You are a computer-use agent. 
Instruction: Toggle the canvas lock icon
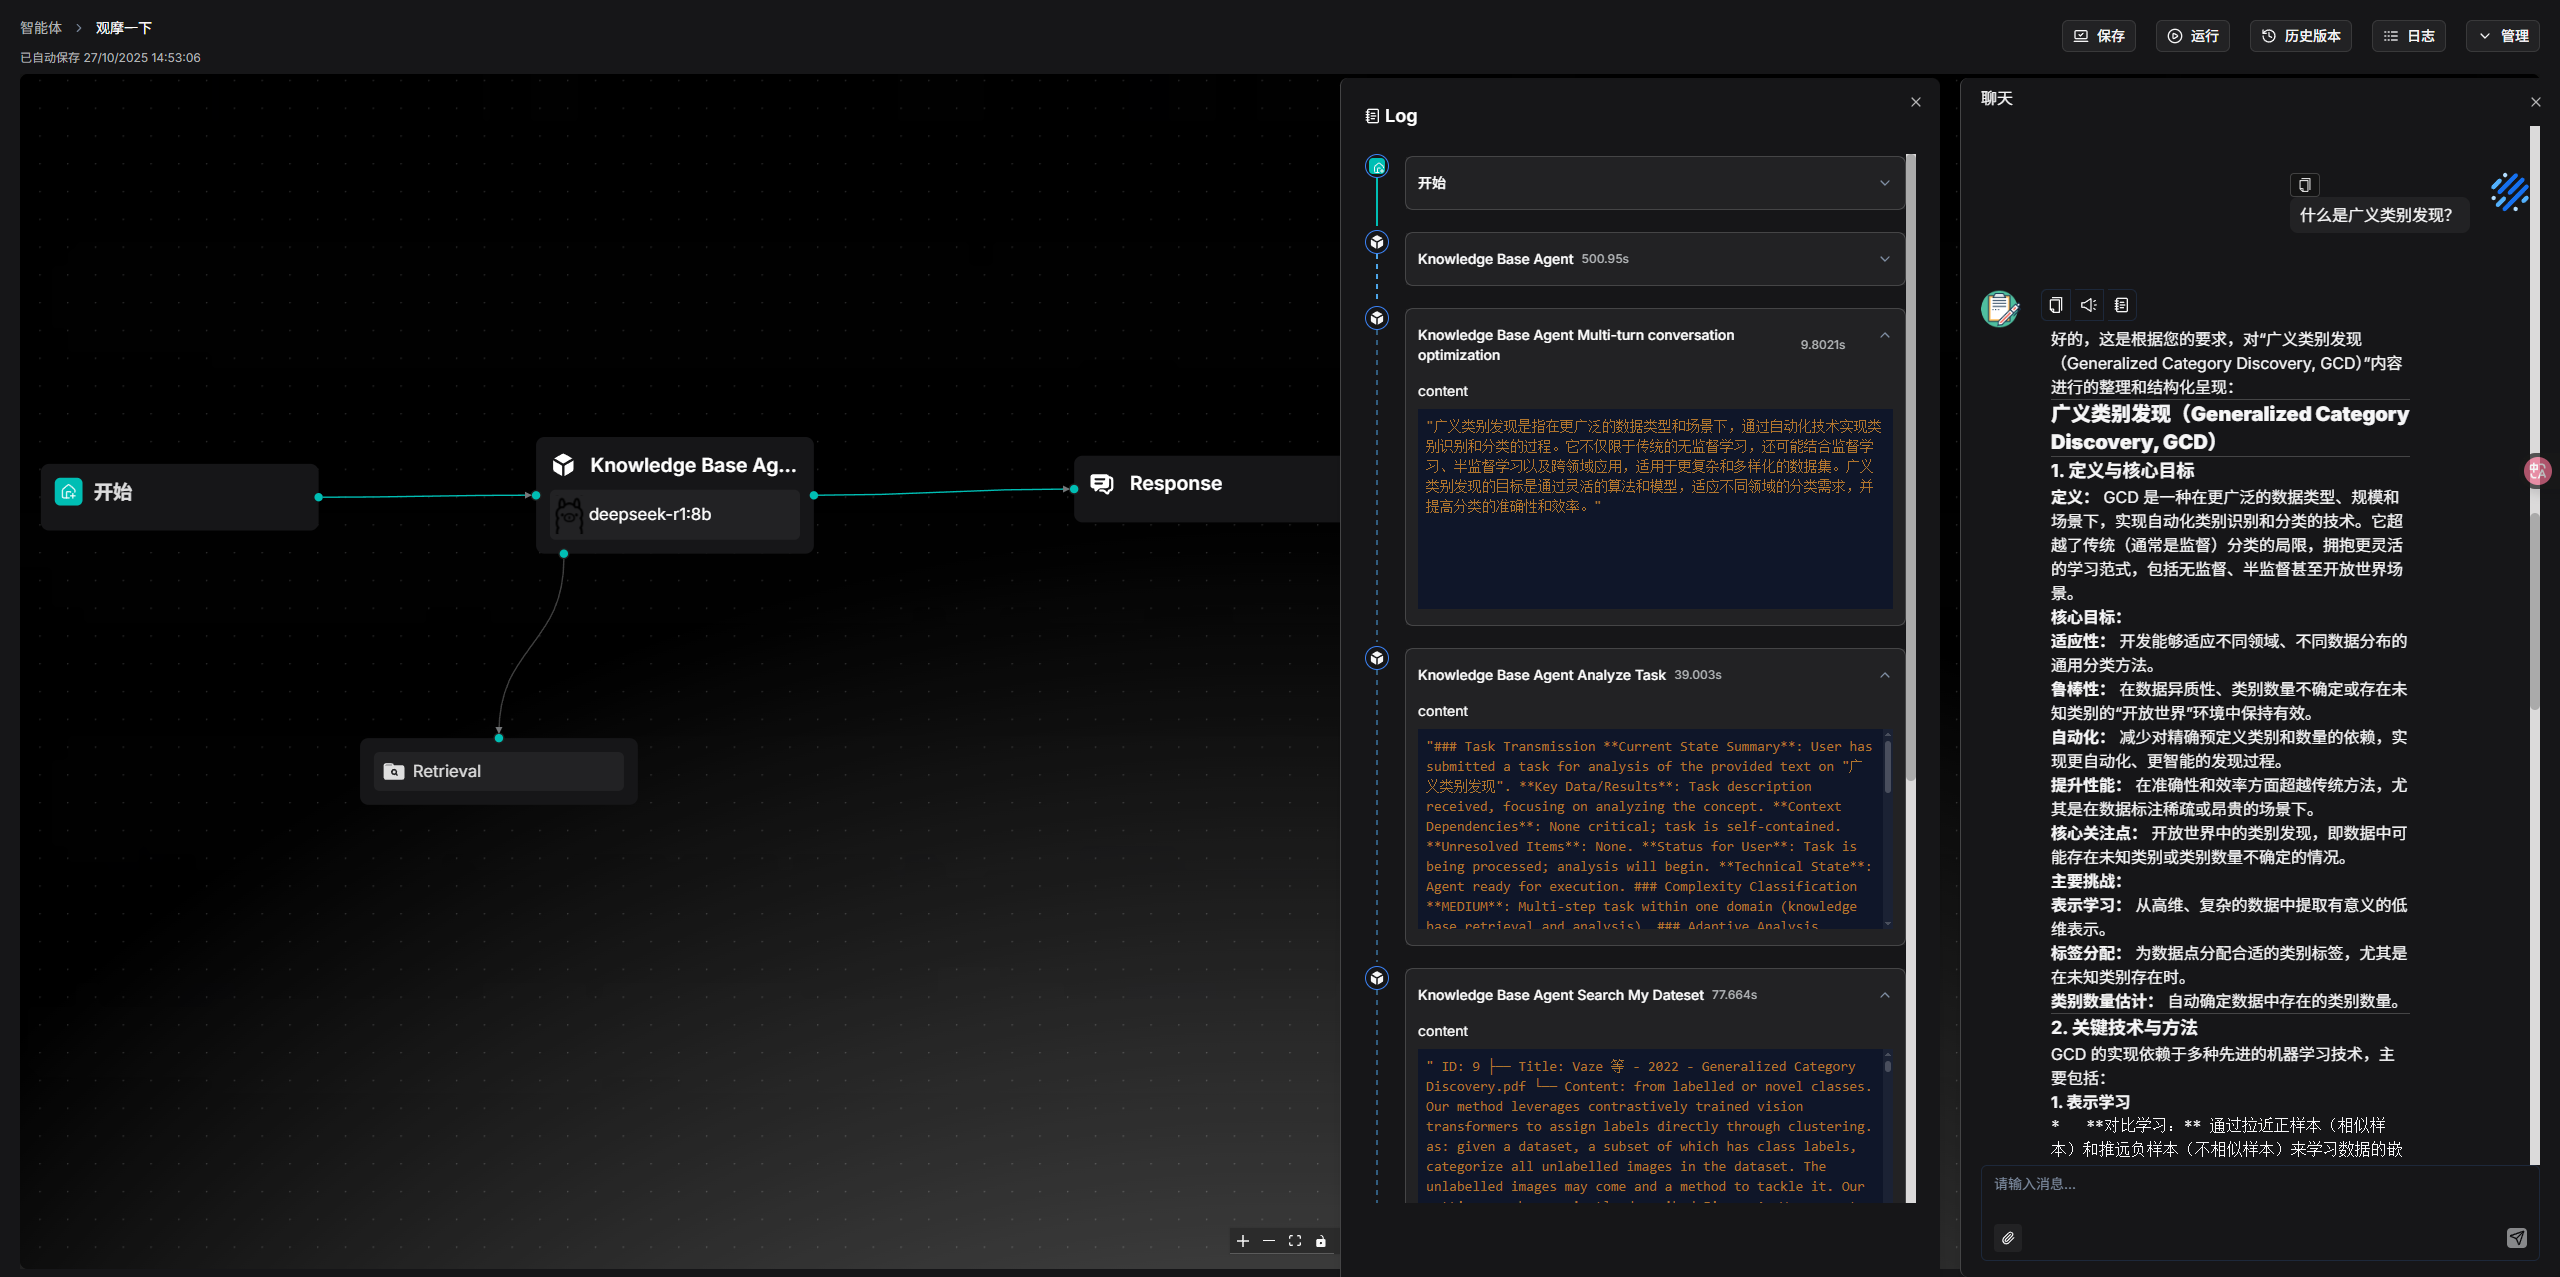(1321, 1241)
